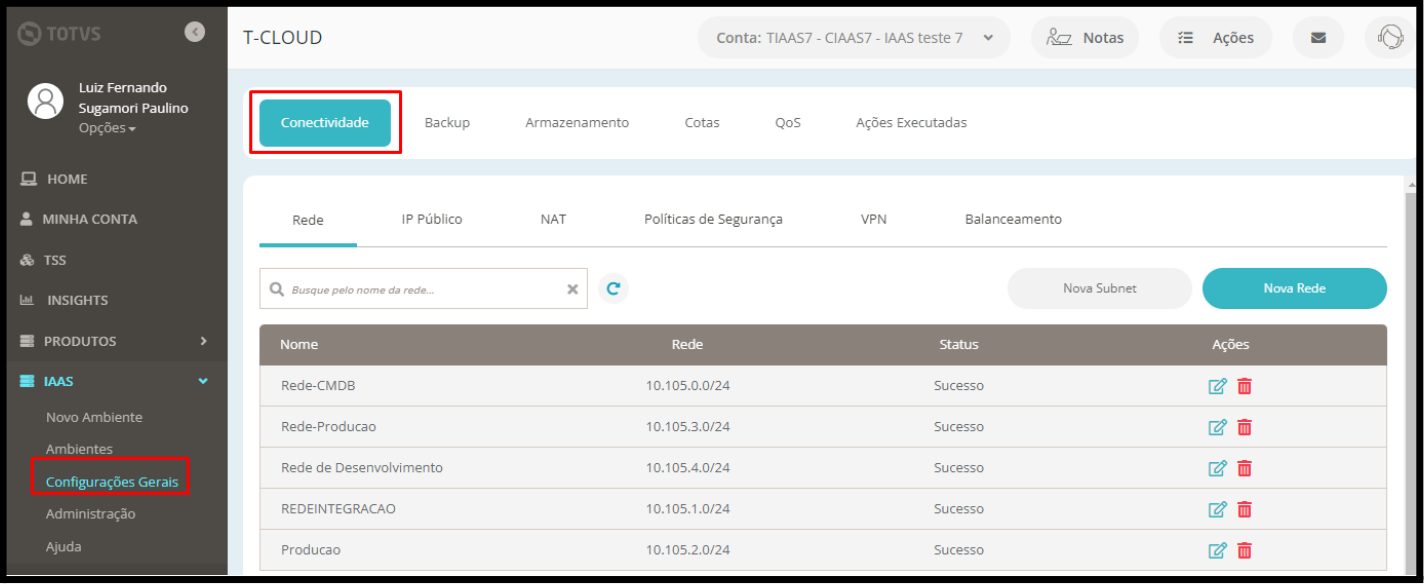Clear the network search with the X icon

(573, 289)
